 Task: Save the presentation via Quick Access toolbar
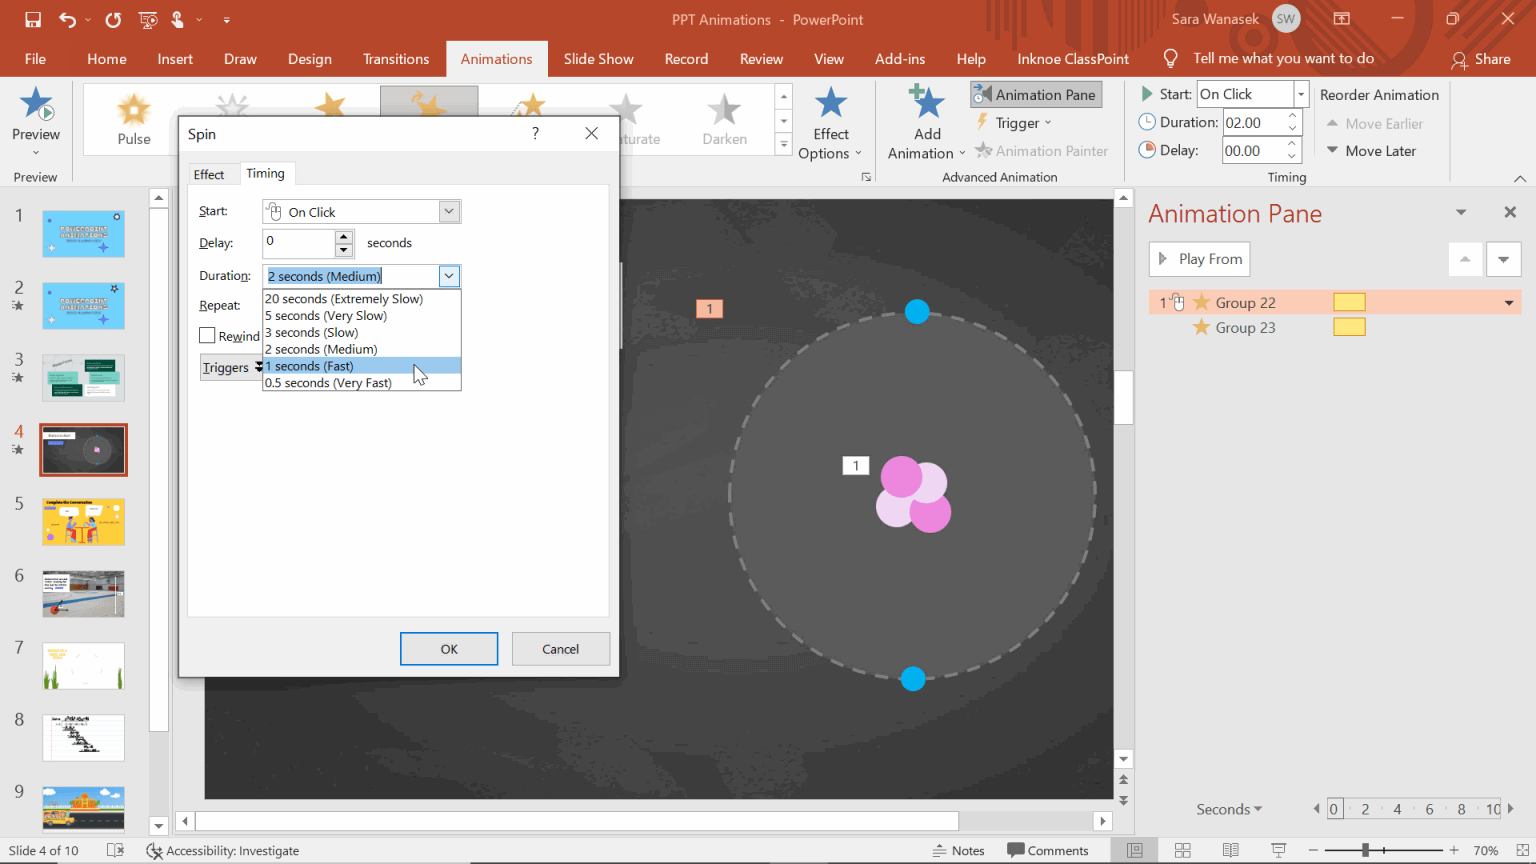pos(33,18)
